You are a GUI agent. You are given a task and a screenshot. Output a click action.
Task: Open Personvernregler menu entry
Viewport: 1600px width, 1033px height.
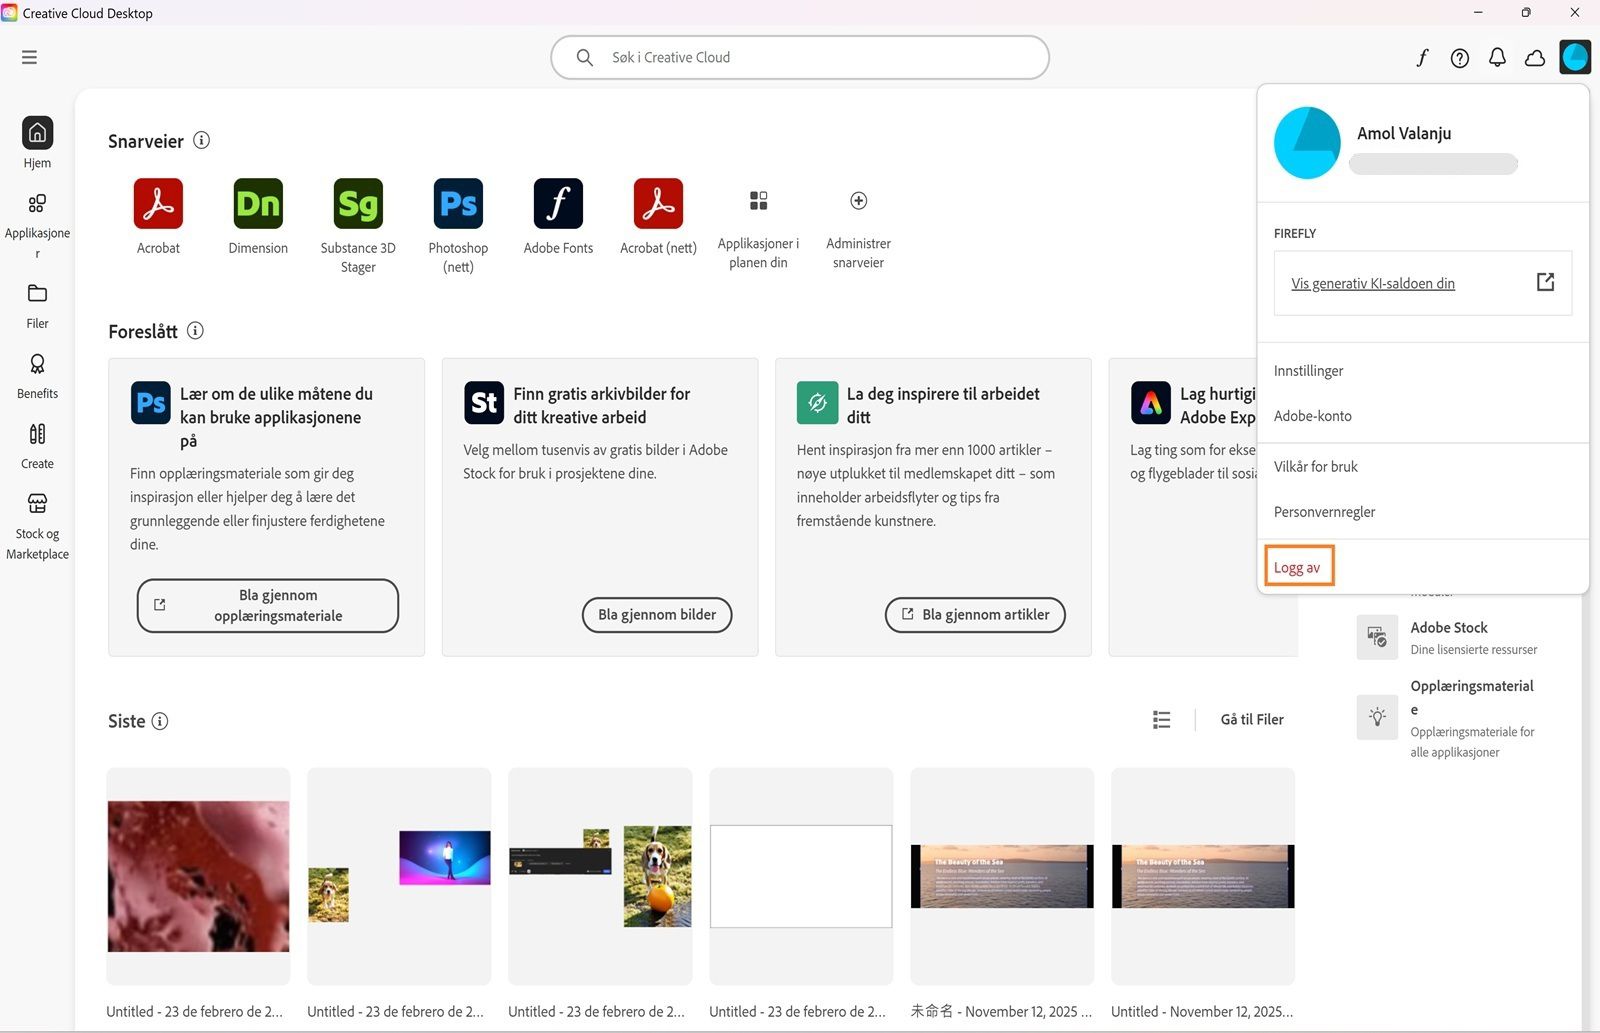click(x=1422, y=512)
